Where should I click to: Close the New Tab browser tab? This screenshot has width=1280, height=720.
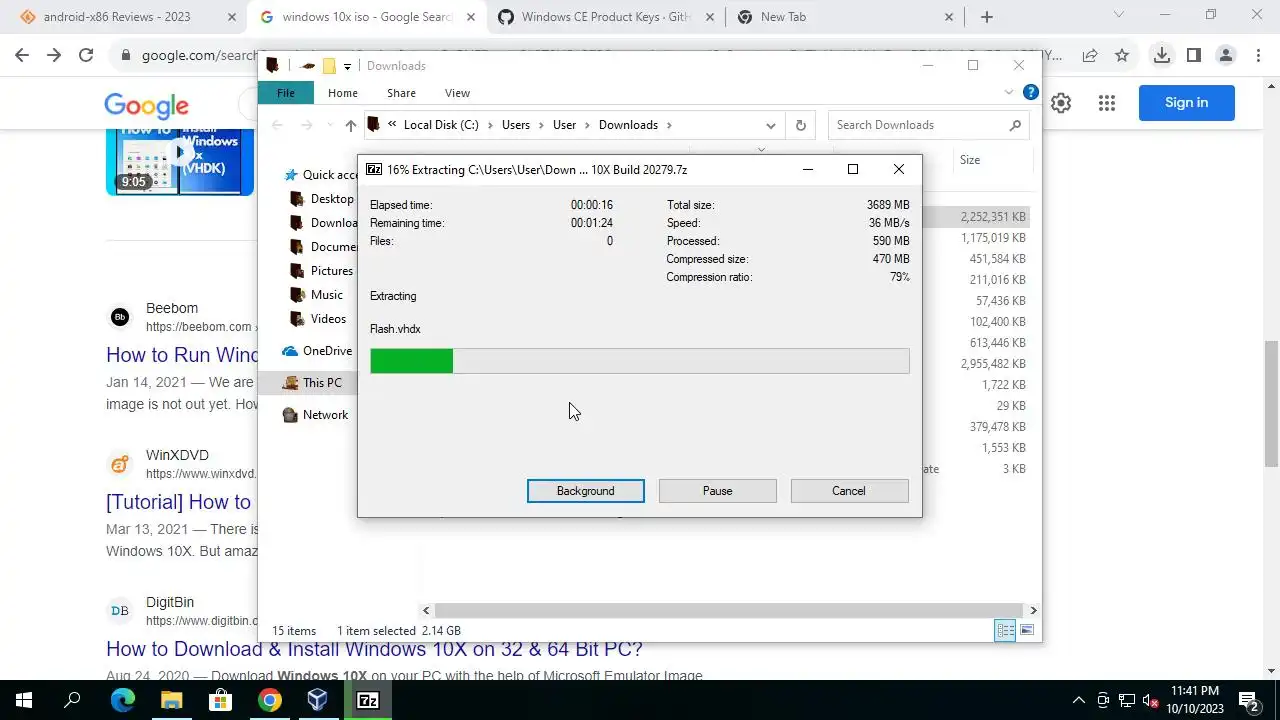pos(949,17)
